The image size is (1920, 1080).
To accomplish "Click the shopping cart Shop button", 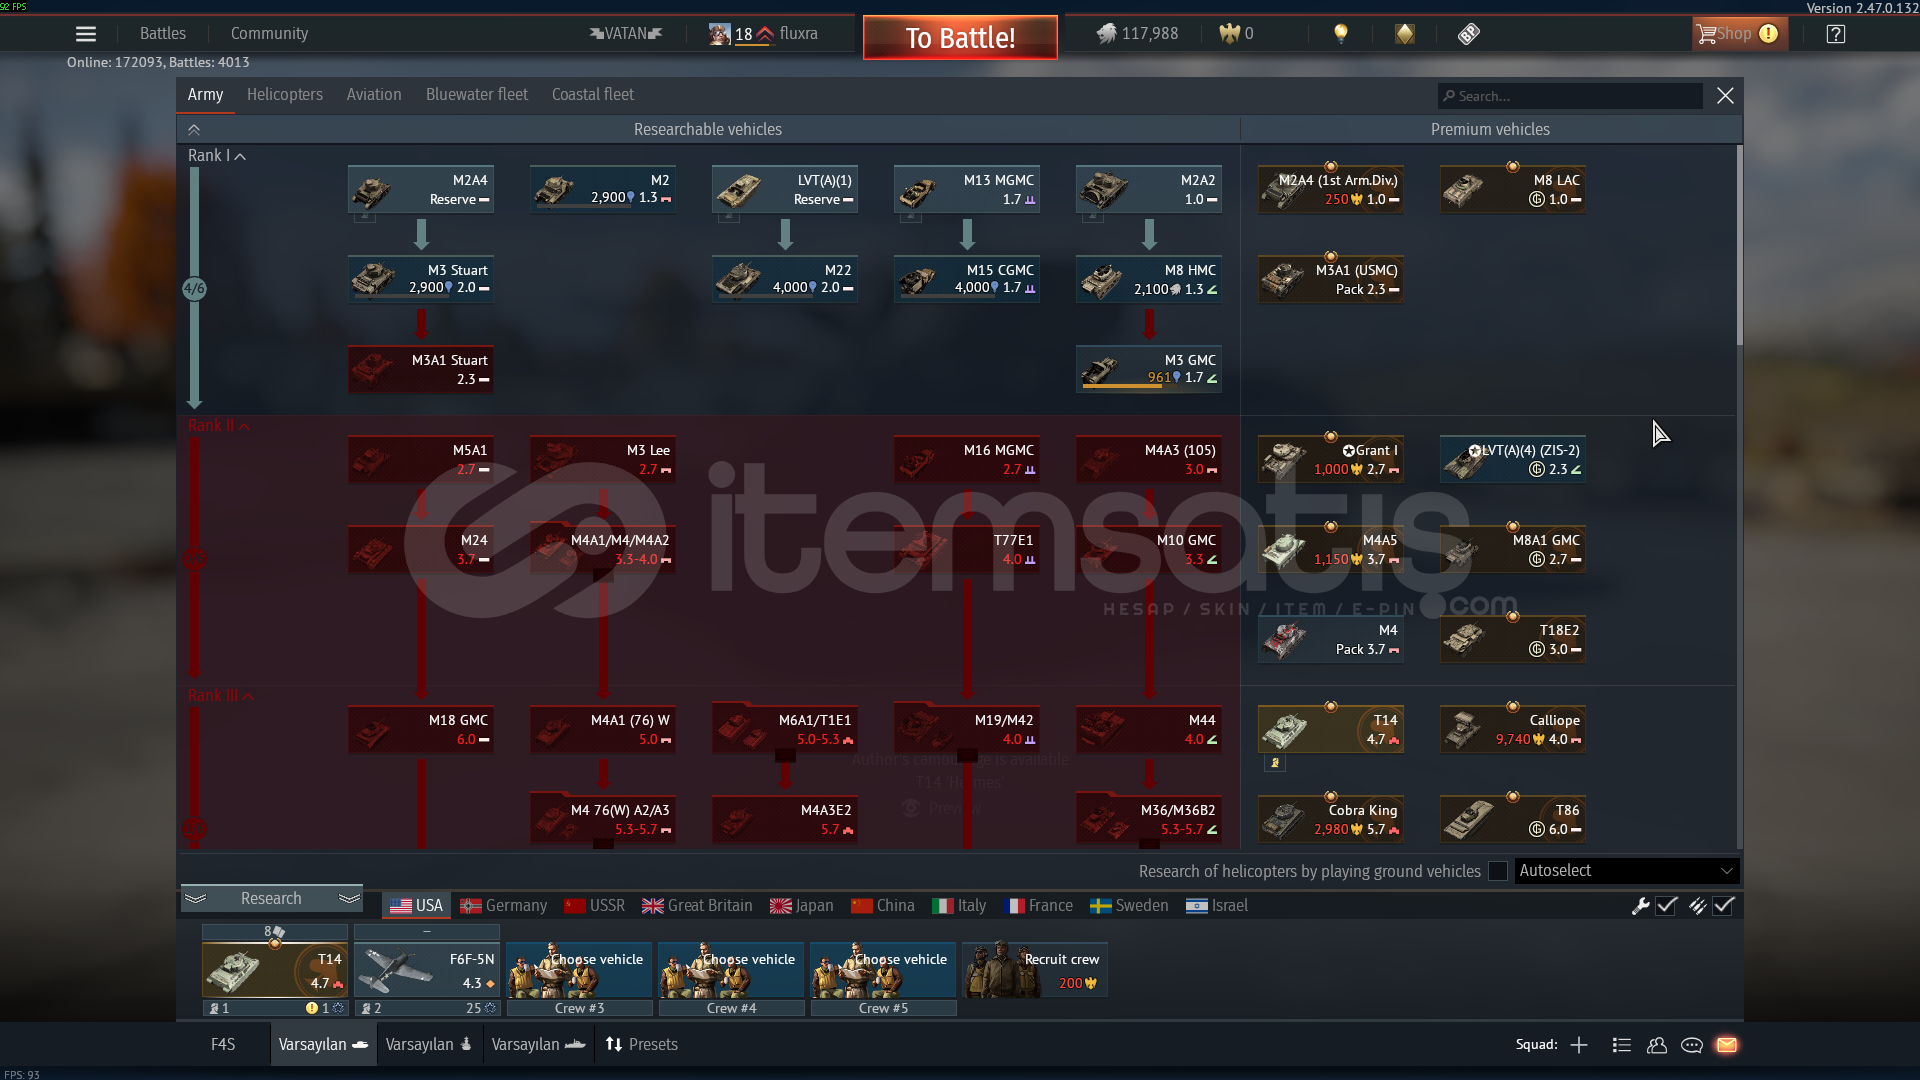I will coord(1740,34).
